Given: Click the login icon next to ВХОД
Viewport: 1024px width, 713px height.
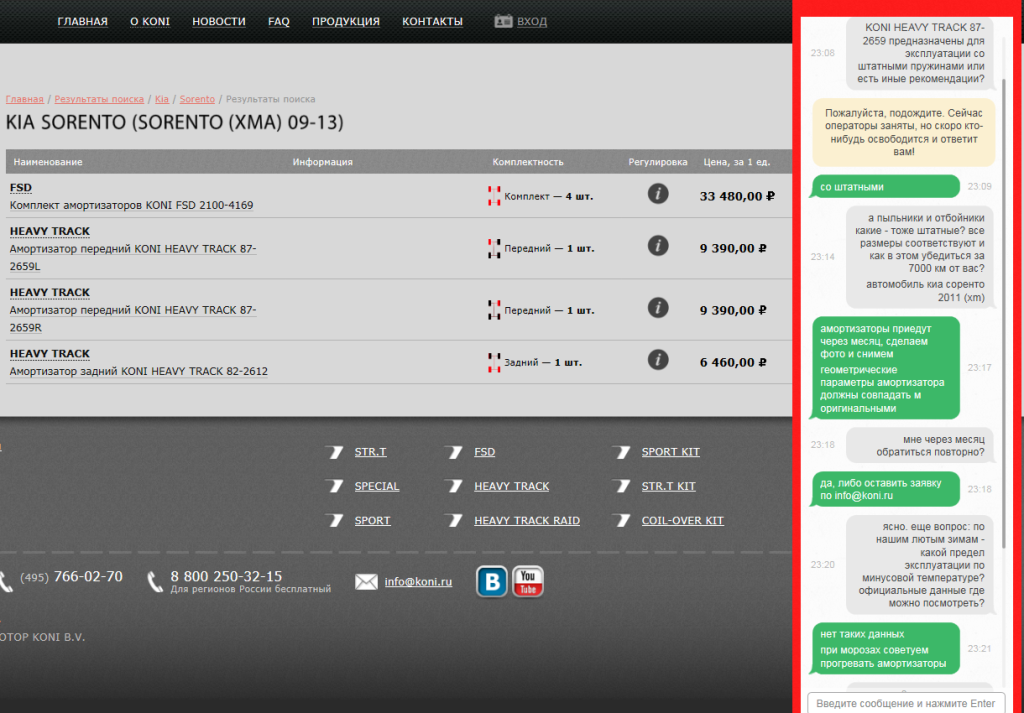Looking at the screenshot, I should tap(503, 21).
